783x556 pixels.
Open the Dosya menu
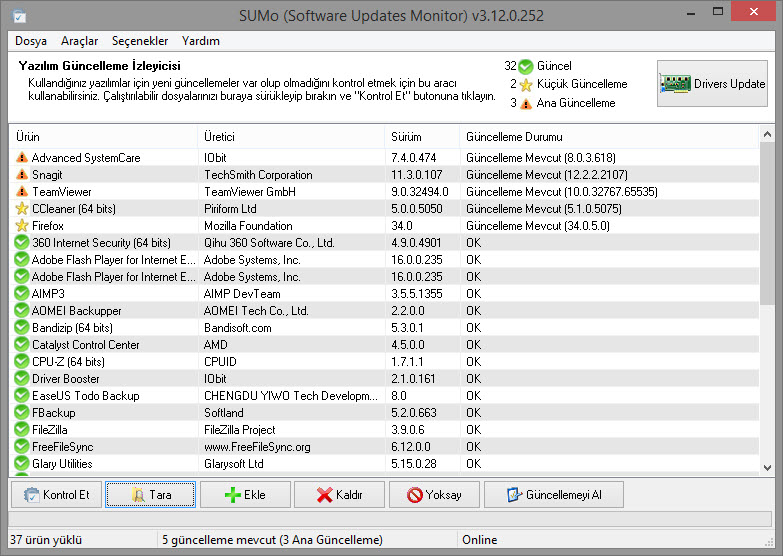tap(31, 41)
